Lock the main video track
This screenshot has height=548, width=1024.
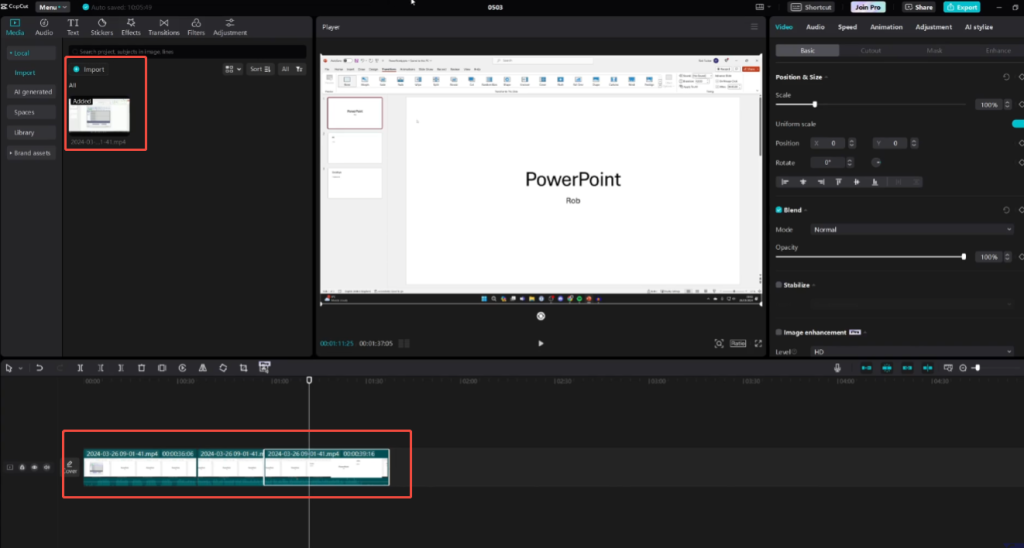pyautogui.click(x=22, y=467)
